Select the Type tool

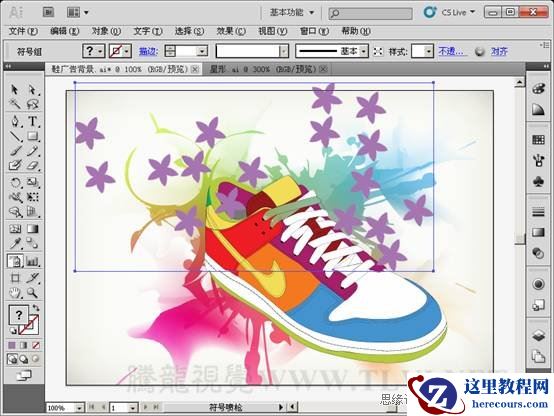coord(33,121)
